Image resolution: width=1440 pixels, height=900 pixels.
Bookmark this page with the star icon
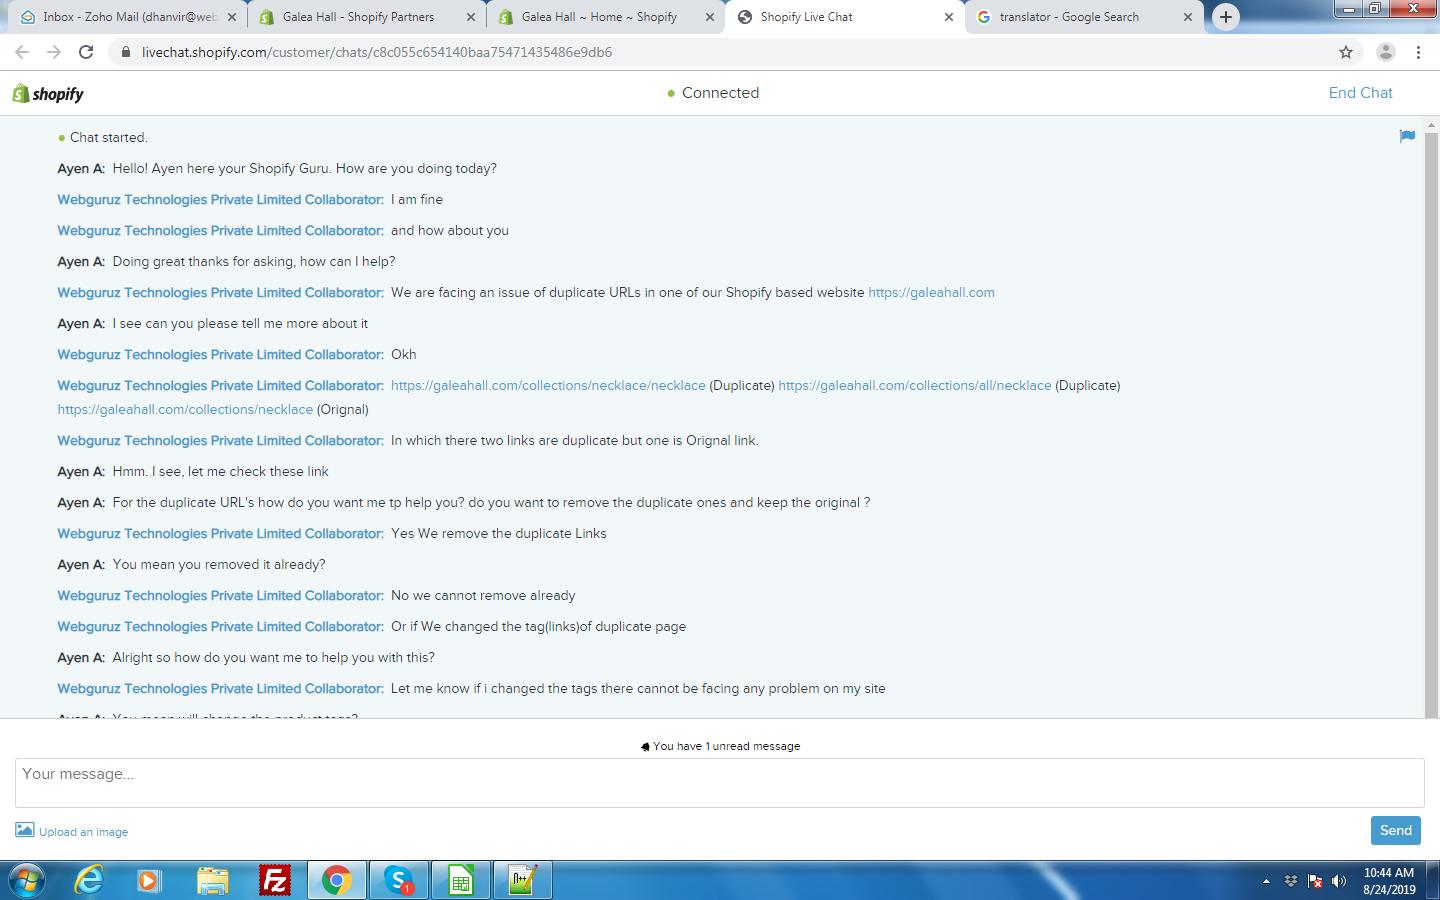pos(1346,52)
